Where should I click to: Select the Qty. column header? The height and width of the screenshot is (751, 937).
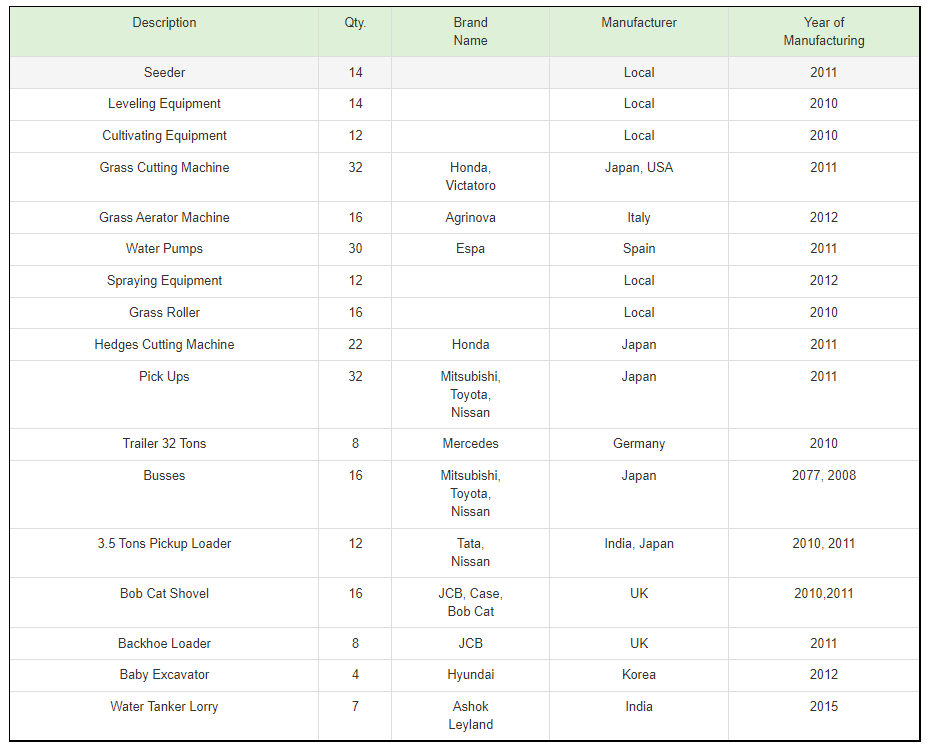(x=355, y=32)
